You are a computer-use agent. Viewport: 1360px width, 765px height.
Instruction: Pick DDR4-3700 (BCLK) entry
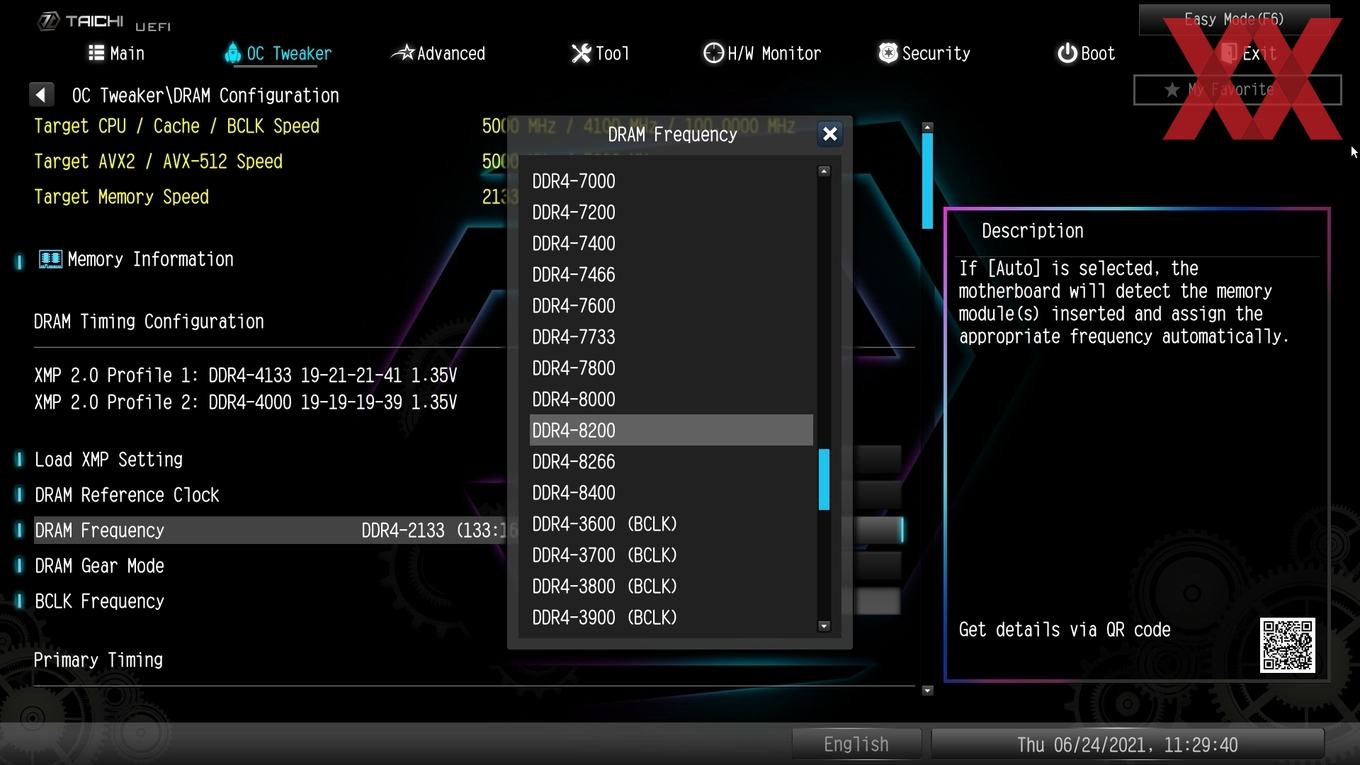click(x=671, y=554)
